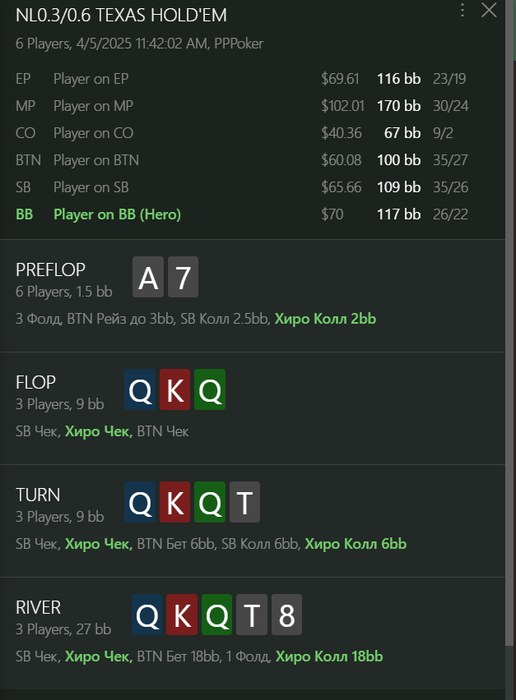
Task: Open the three-dot options menu
Action: [x=462, y=10]
